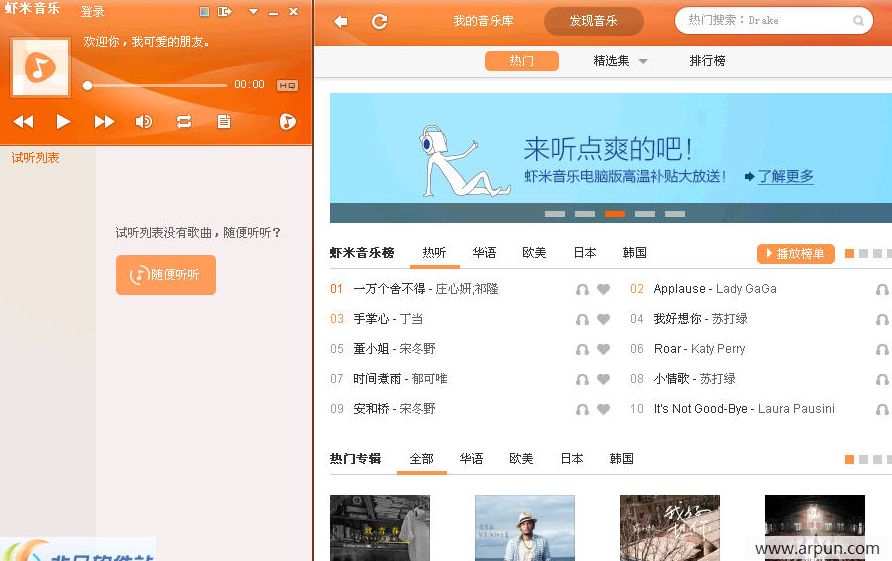Click the panel collapse icon in title bar

[x=225, y=11]
